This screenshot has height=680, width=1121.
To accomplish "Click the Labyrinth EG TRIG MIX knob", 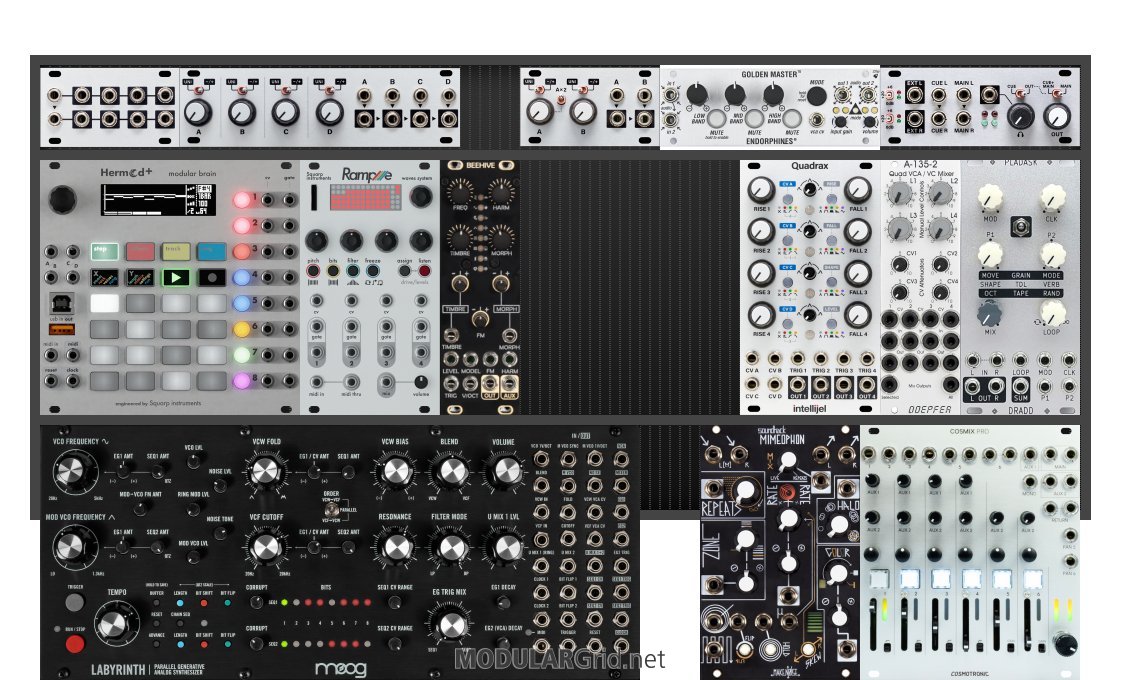I will point(450,625).
